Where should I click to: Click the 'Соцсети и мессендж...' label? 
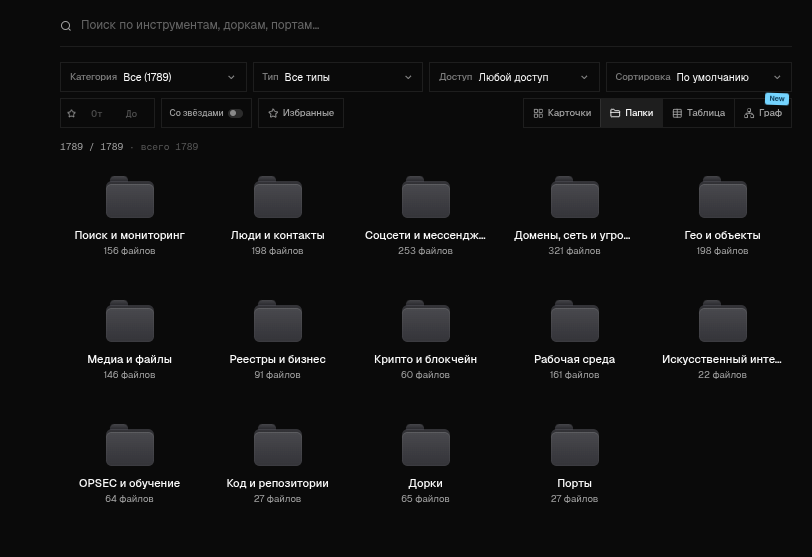click(425, 235)
